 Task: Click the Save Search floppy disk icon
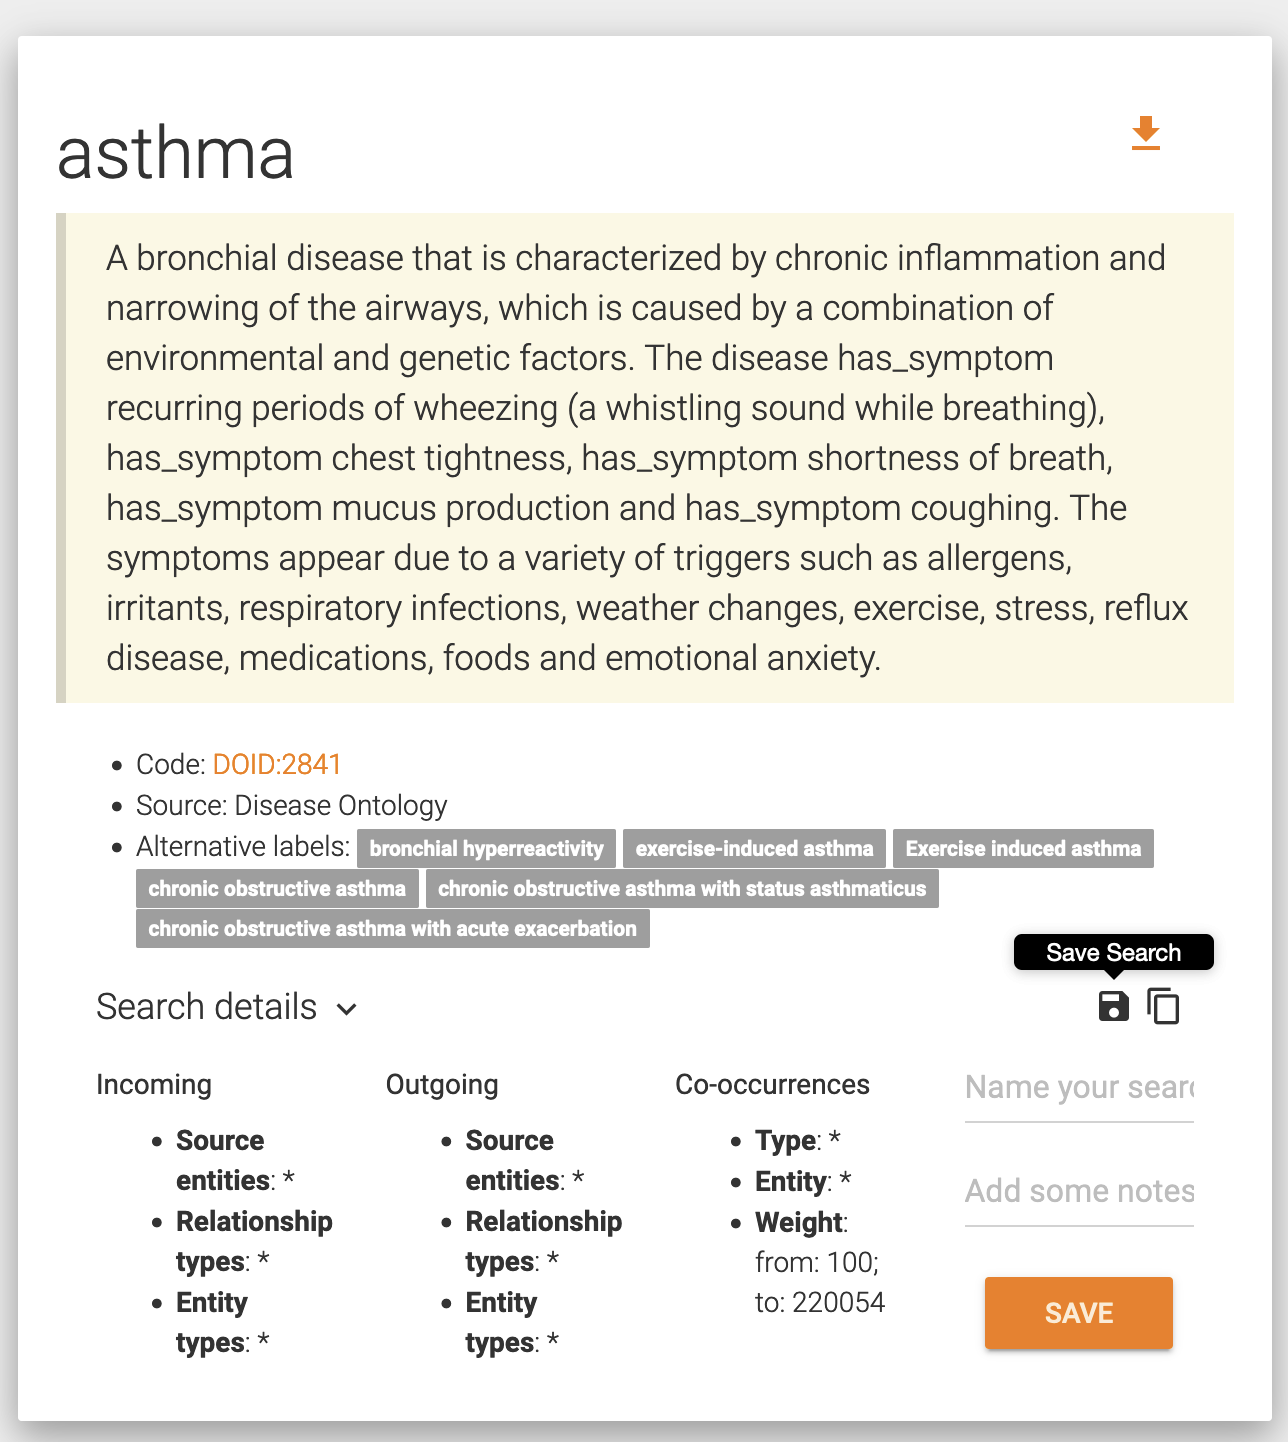(x=1113, y=1006)
